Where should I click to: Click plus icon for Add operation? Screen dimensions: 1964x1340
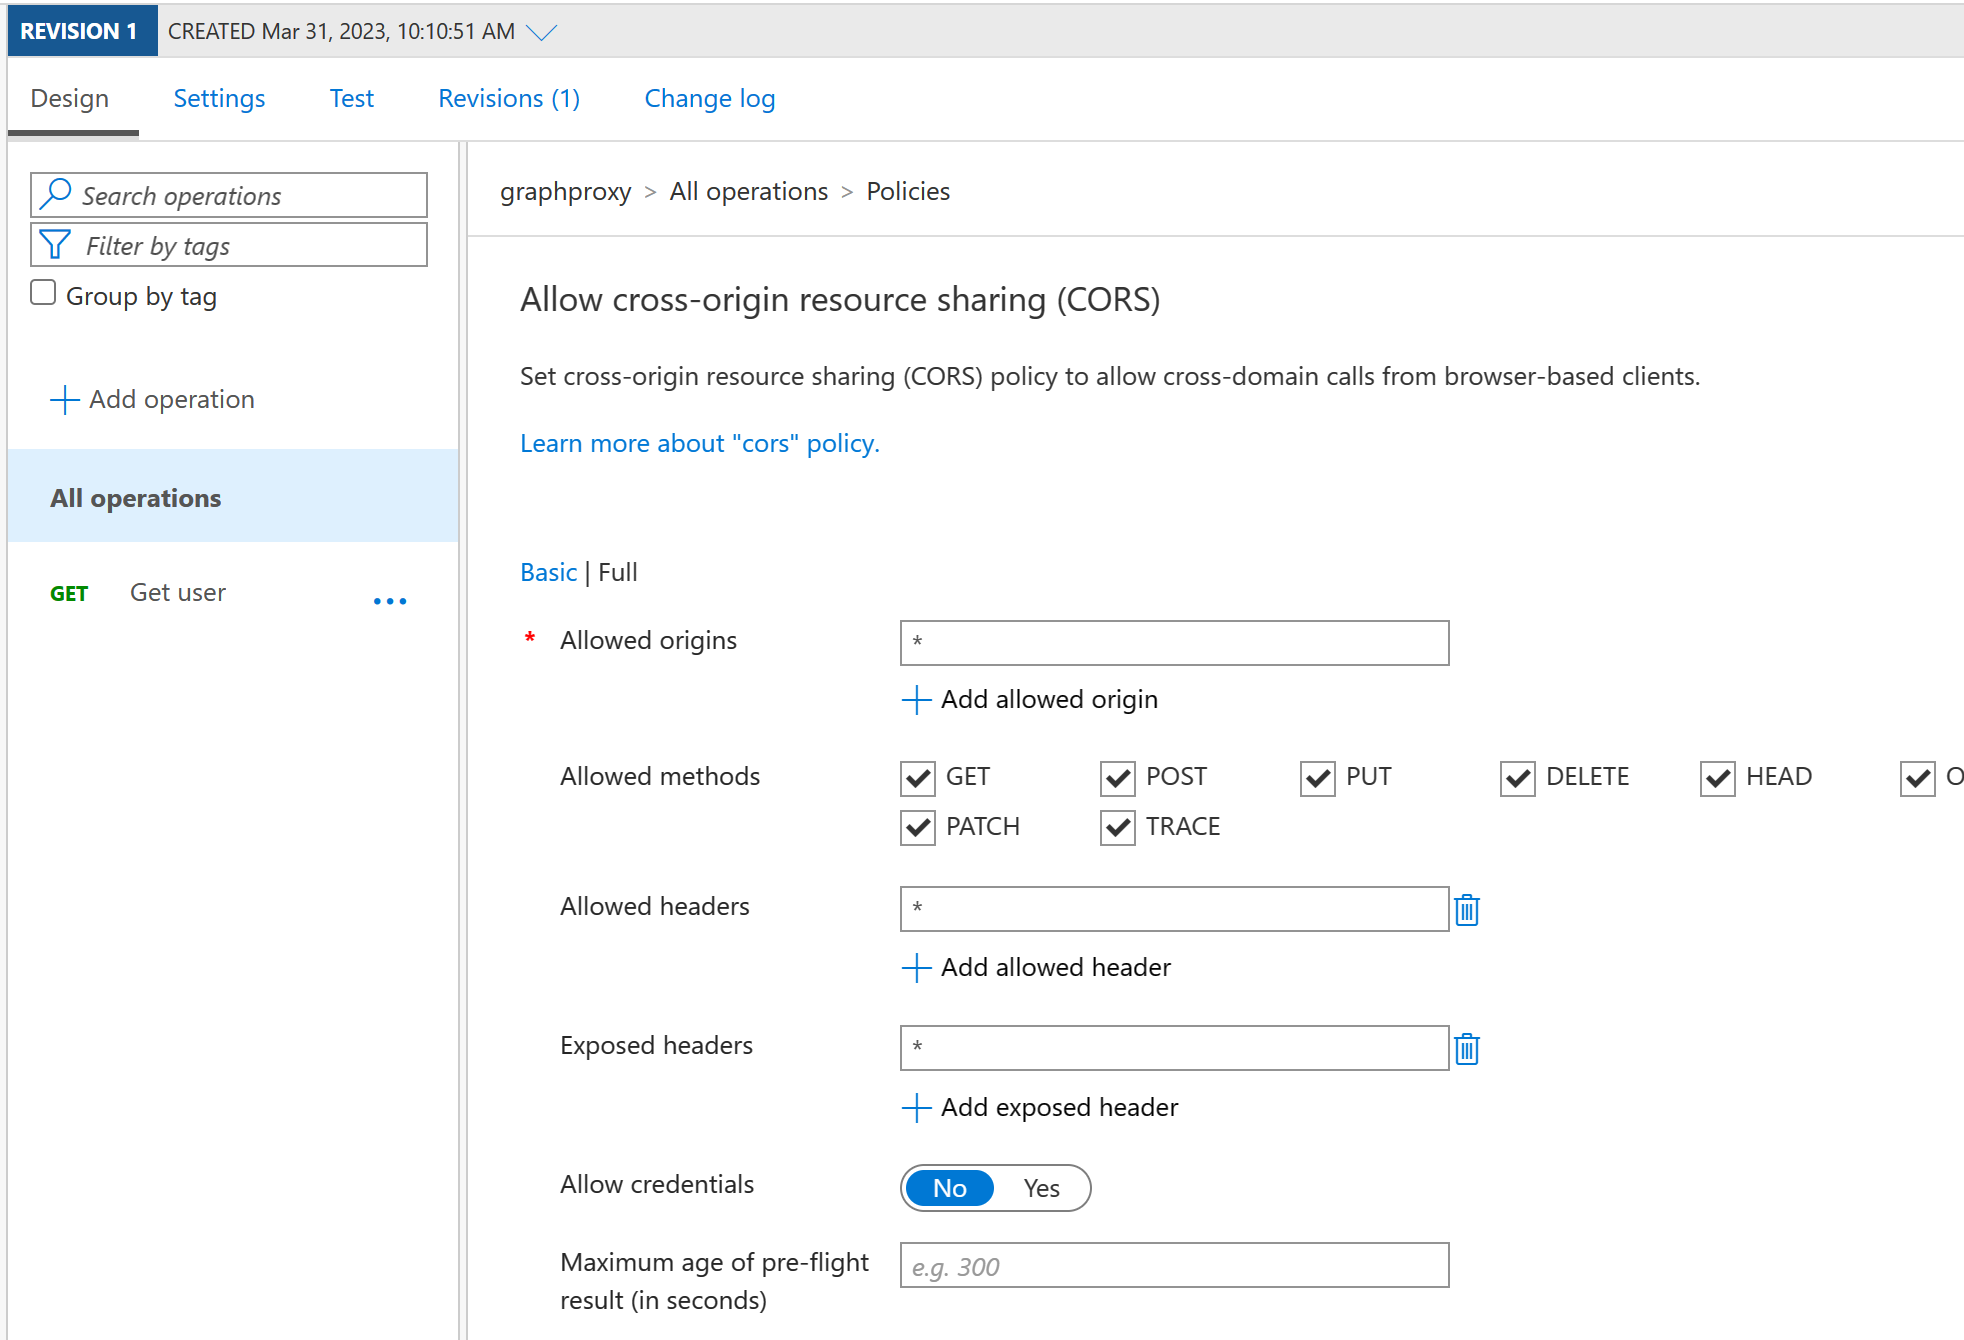point(64,400)
